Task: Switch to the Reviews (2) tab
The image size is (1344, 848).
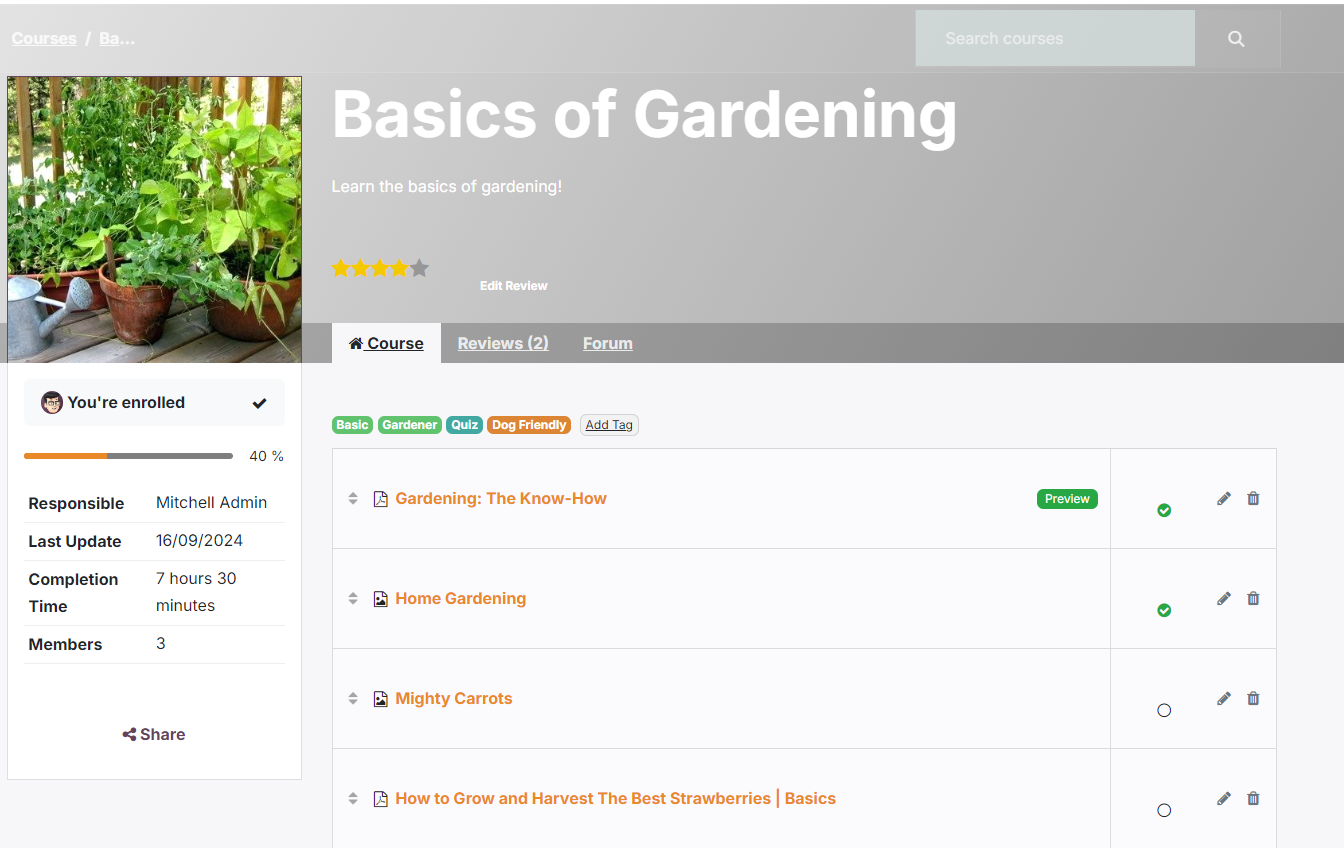Action: coord(503,343)
